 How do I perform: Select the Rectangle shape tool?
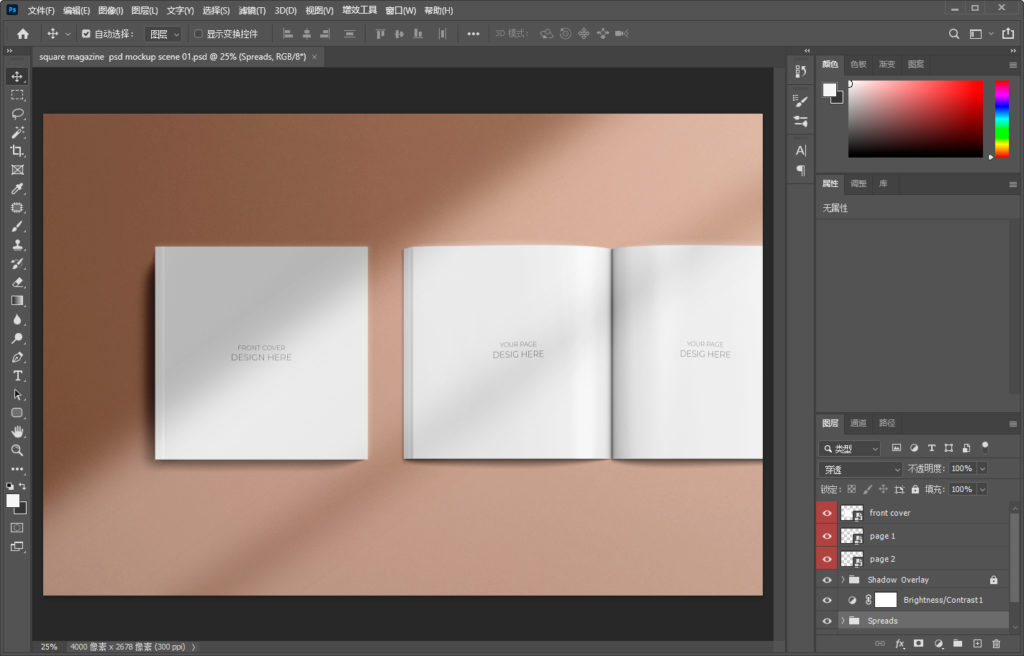tap(17, 413)
